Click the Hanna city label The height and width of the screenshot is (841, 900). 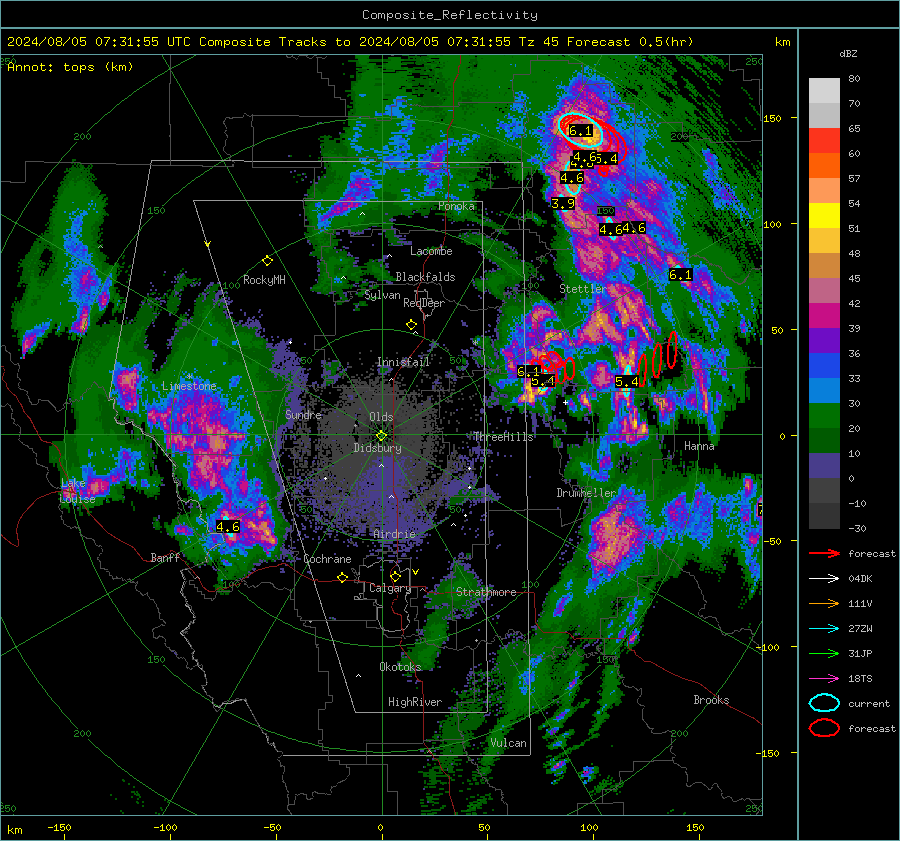[699, 445]
